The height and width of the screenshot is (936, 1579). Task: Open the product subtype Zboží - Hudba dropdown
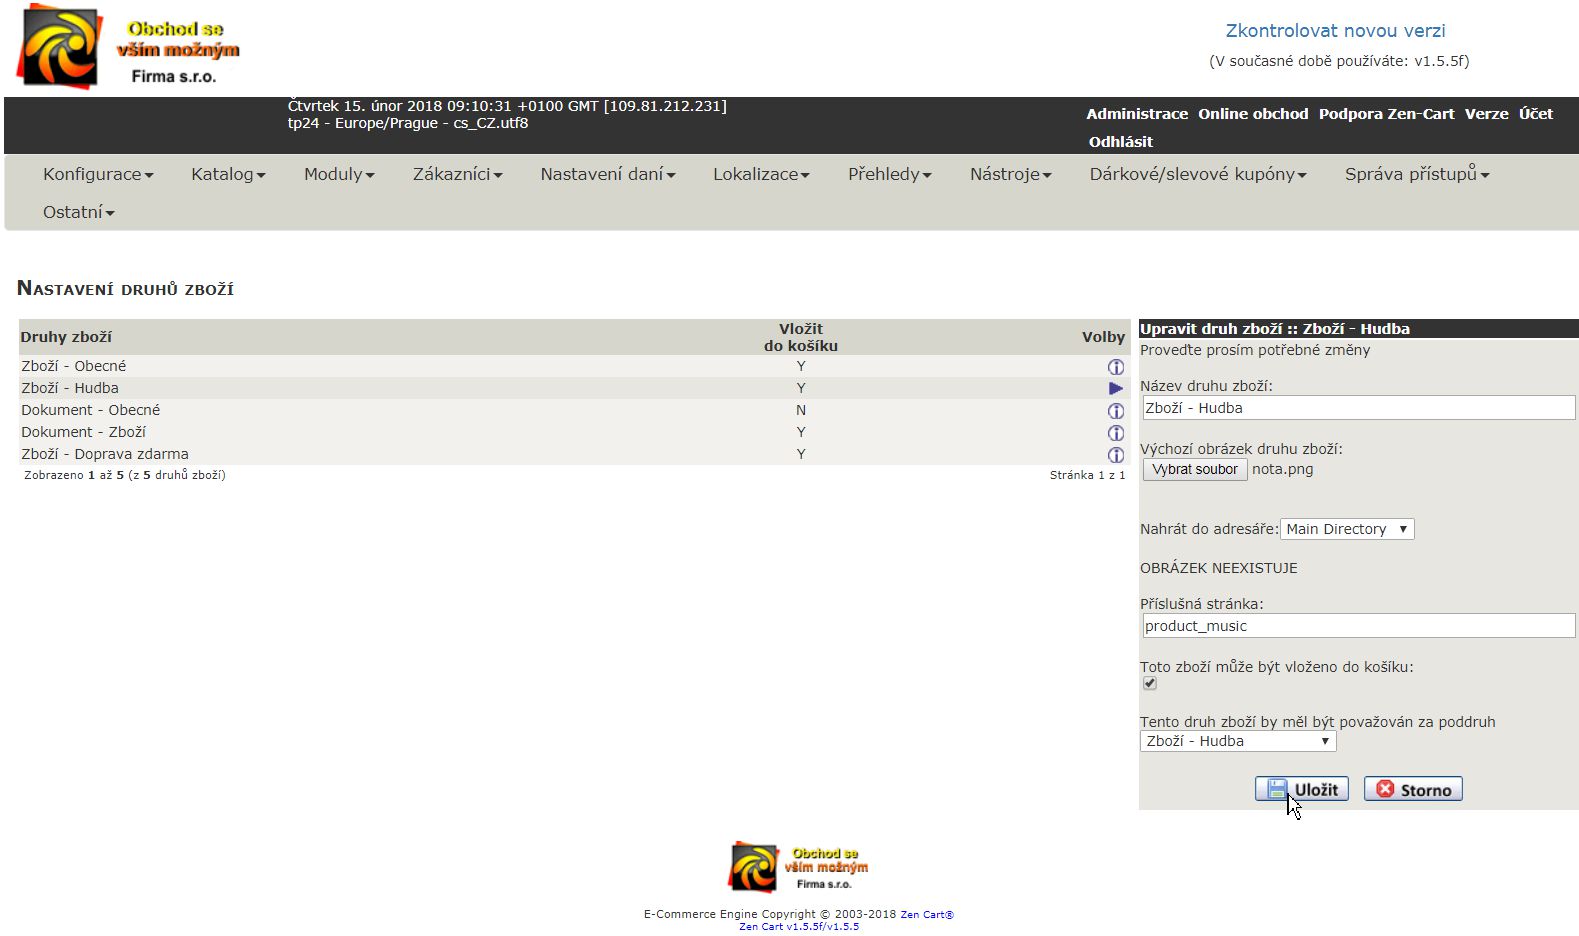tap(1237, 741)
